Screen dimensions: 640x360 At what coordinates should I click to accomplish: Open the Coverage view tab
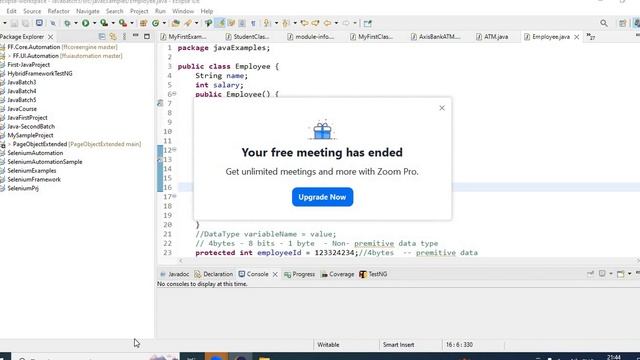[x=337, y=274]
